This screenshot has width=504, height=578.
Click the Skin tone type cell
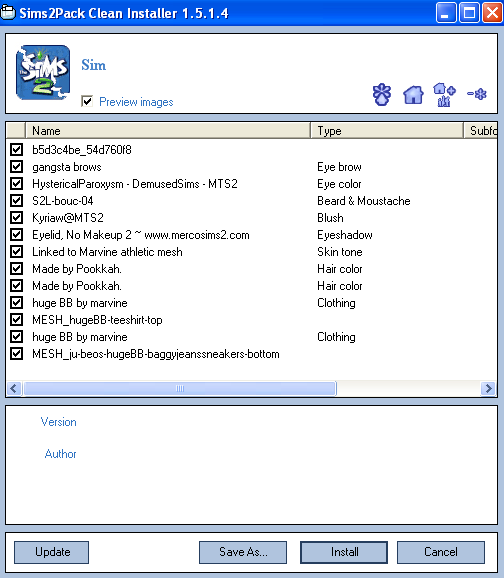coord(340,252)
